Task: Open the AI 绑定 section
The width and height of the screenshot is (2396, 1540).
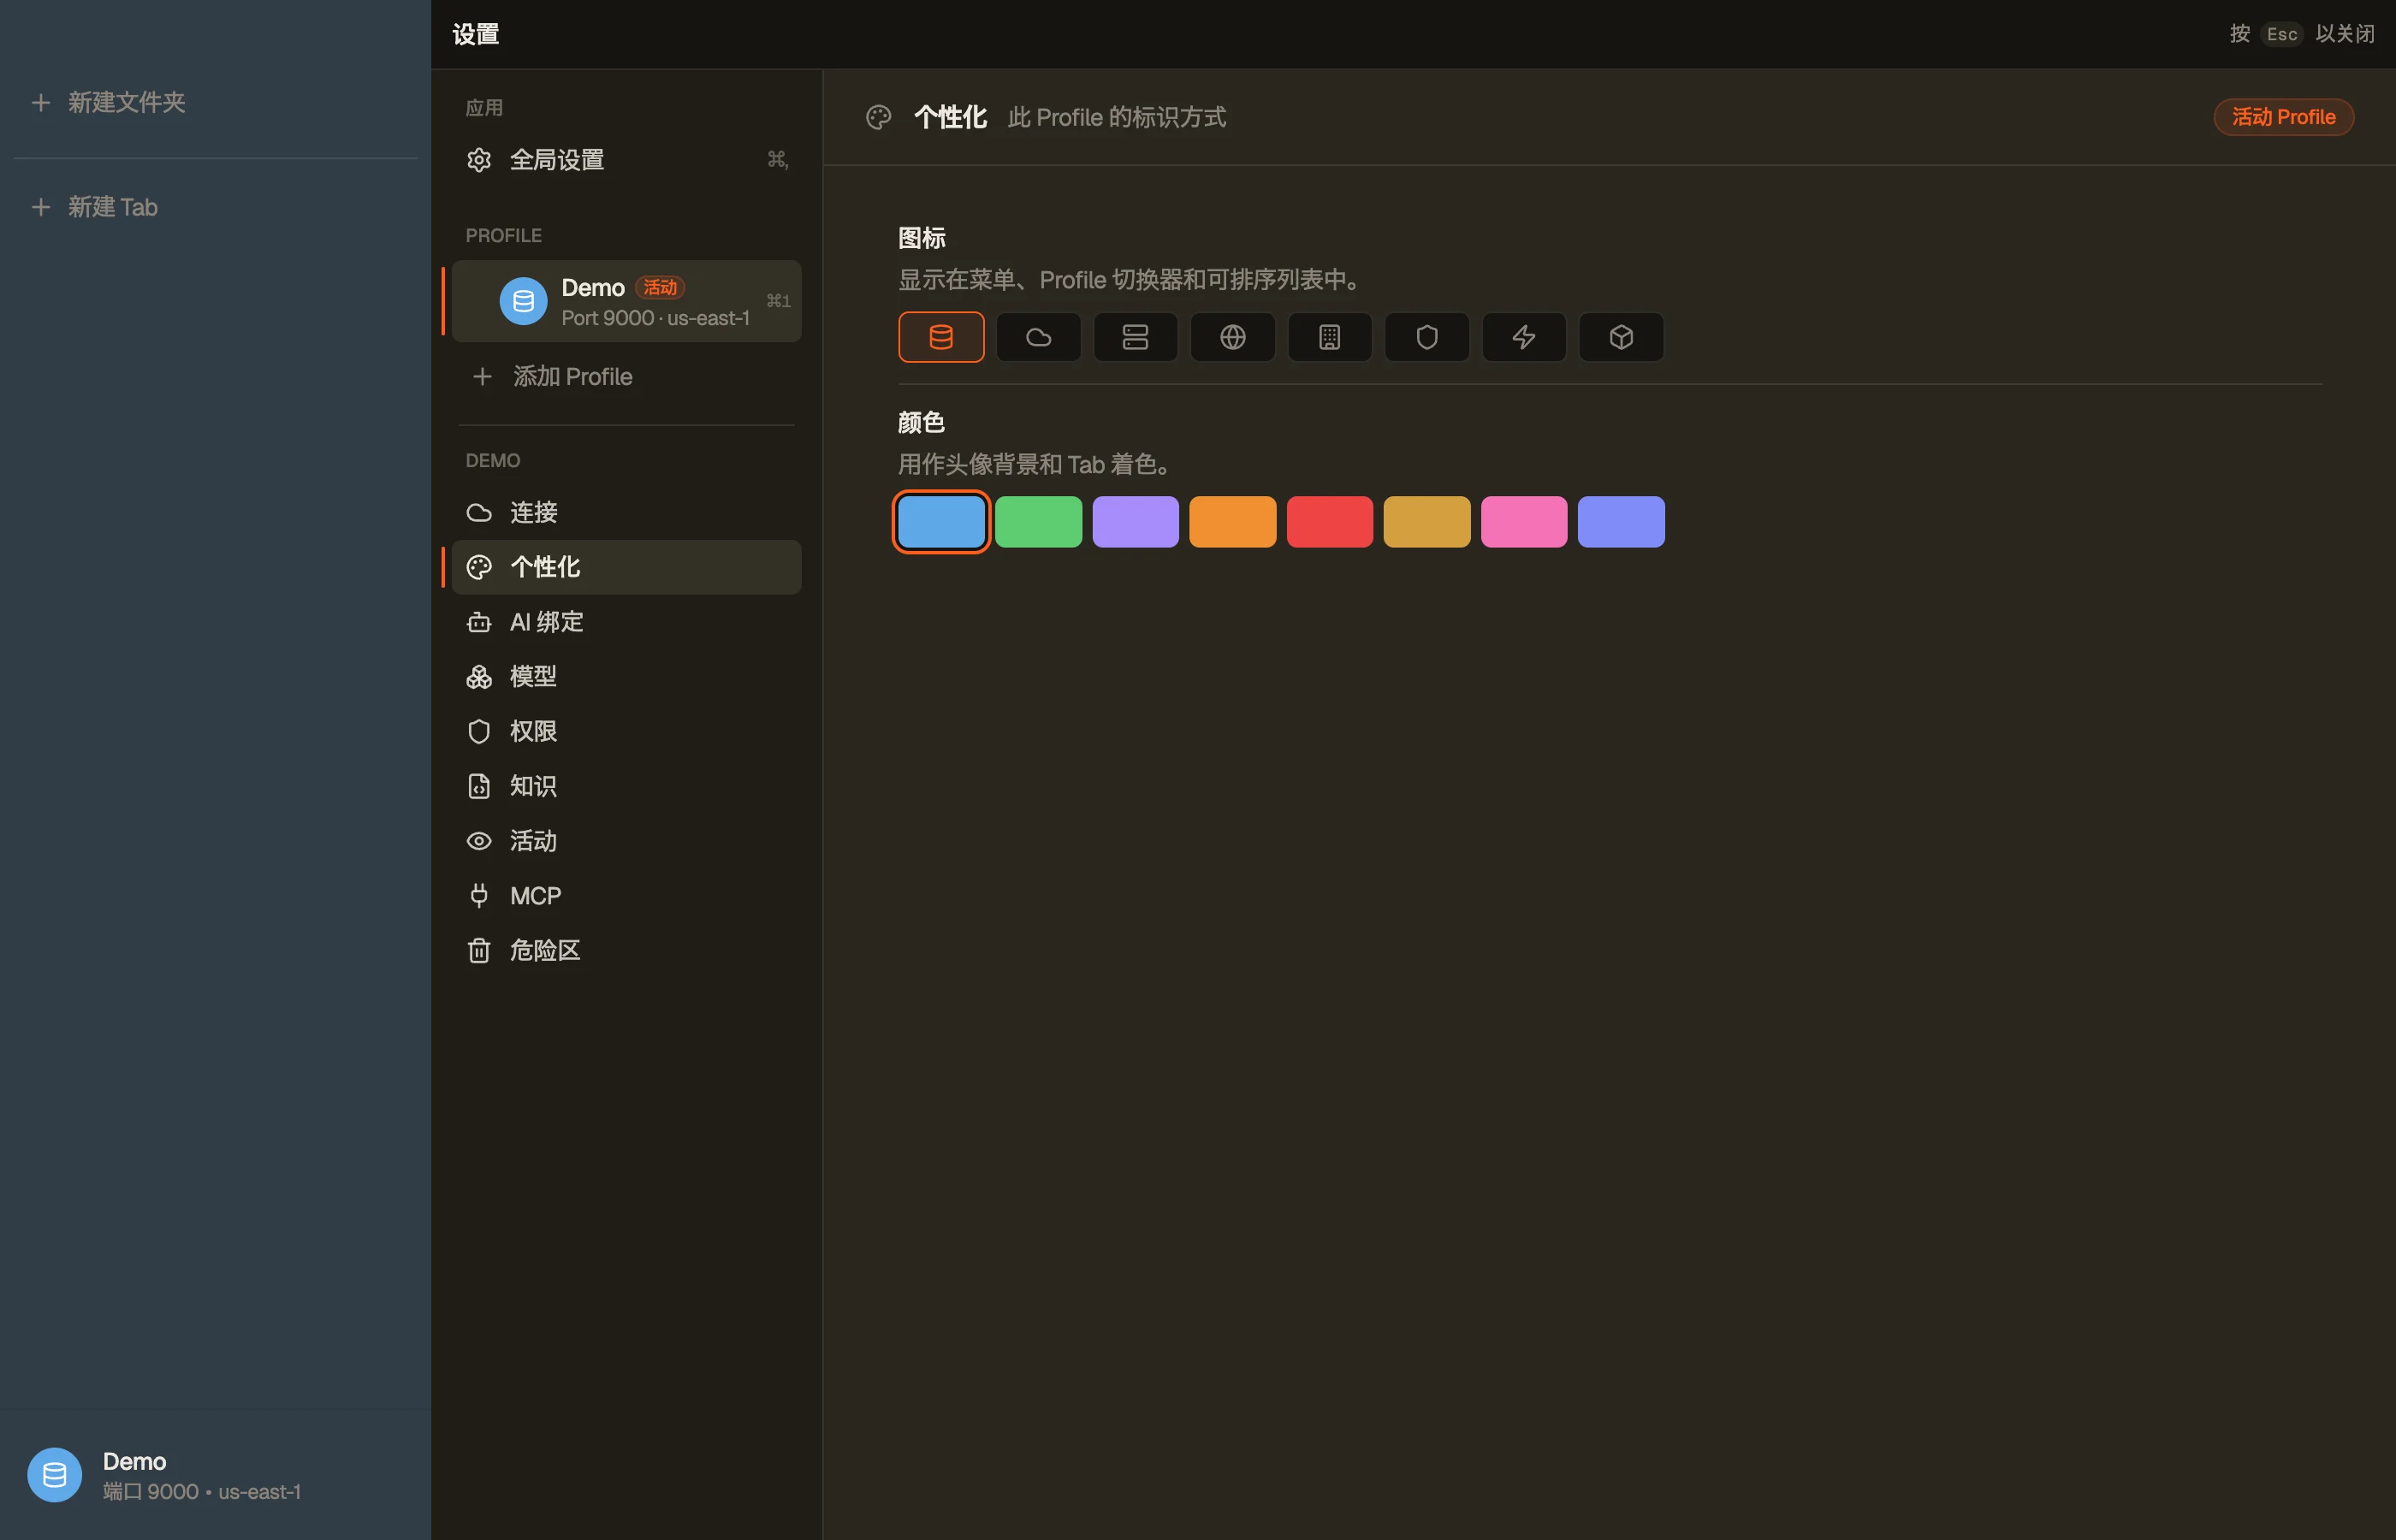Action: [626, 622]
